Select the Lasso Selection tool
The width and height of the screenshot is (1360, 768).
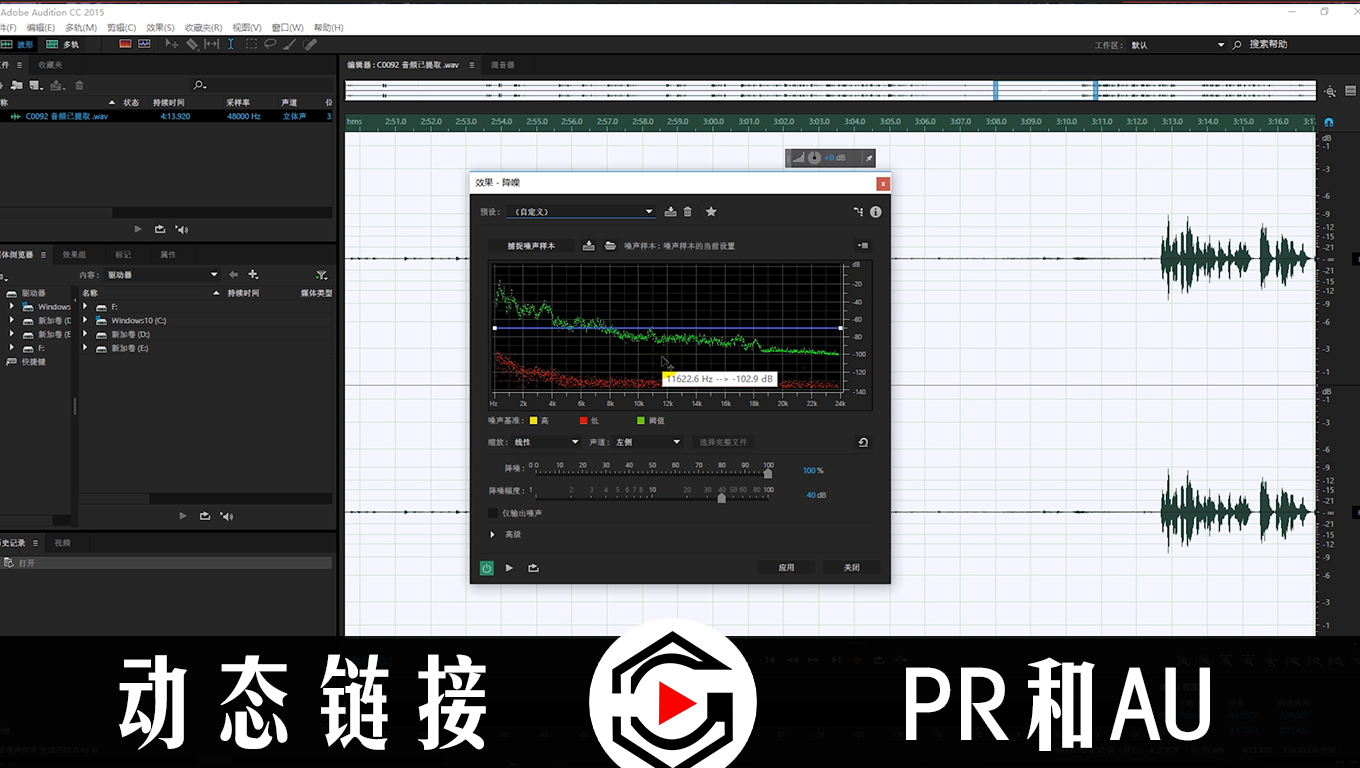tap(270, 44)
